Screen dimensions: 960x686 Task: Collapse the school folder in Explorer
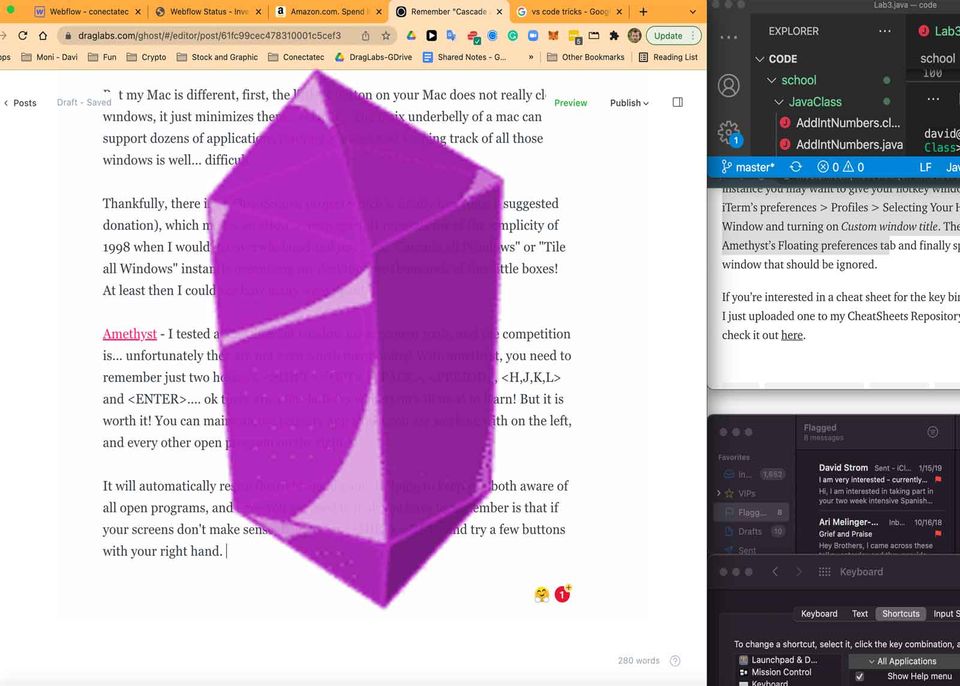tap(771, 80)
